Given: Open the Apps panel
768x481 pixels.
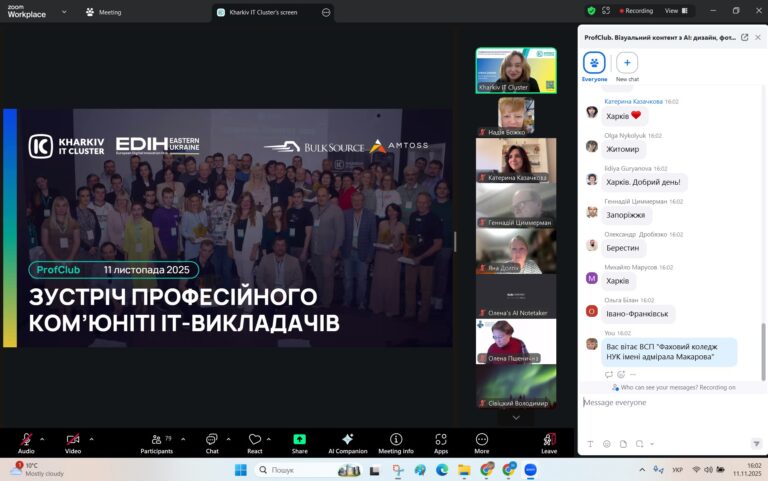Looking at the screenshot, I should (441, 443).
